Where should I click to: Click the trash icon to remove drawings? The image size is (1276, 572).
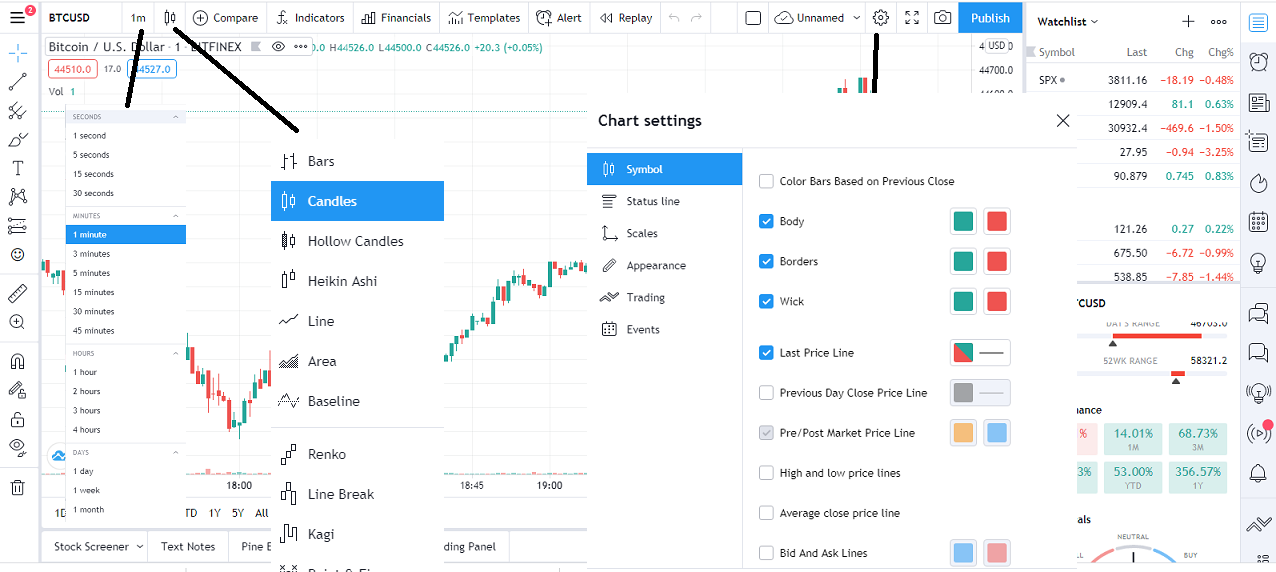(17, 487)
